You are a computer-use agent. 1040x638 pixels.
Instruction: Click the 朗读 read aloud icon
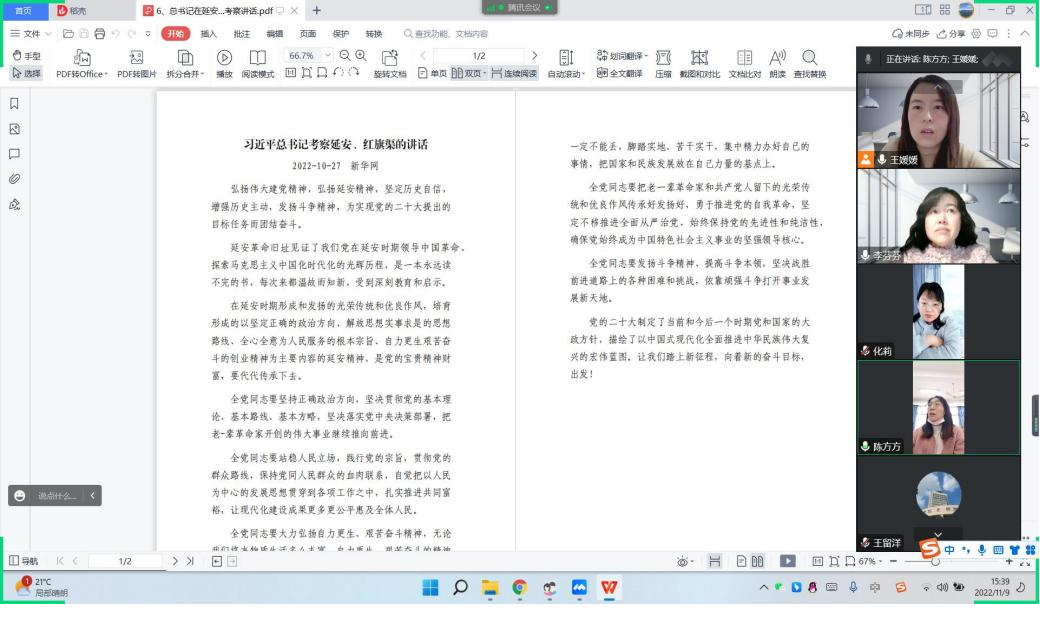point(778,58)
